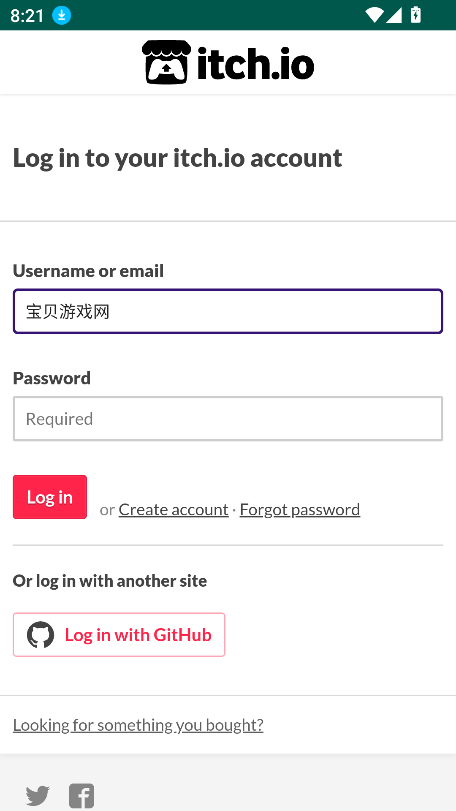Tap the itch.io storefront controller logo icon
The image size is (456, 811).
click(x=166, y=62)
